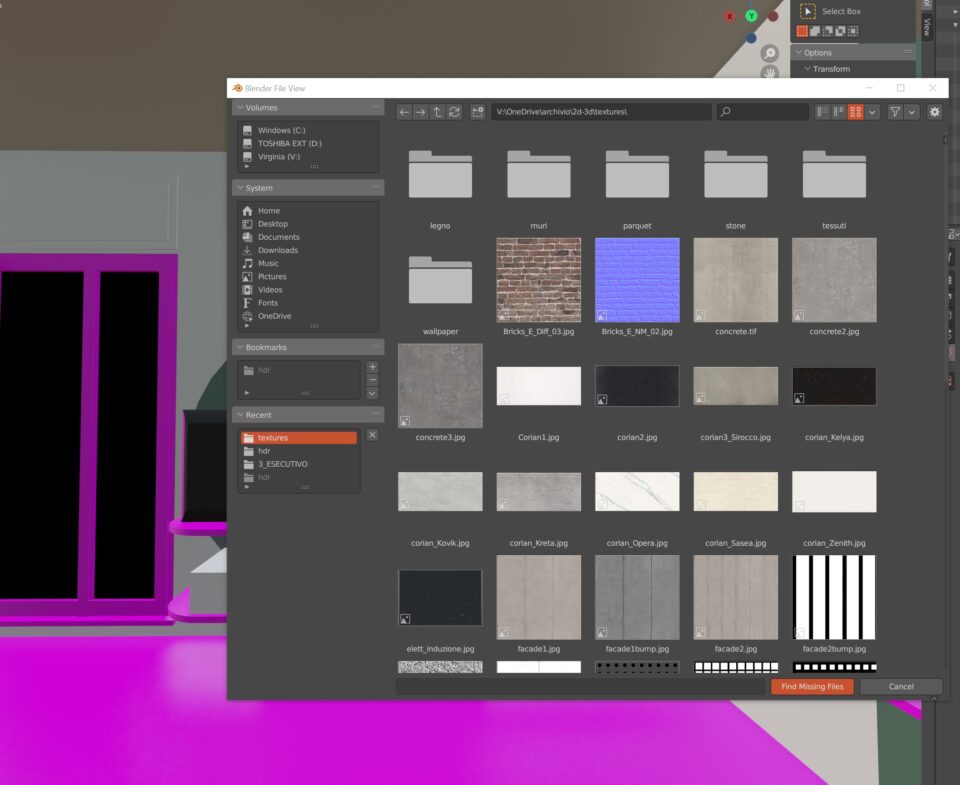Collapse the Volumes panel
960x785 pixels.
(240, 107)
